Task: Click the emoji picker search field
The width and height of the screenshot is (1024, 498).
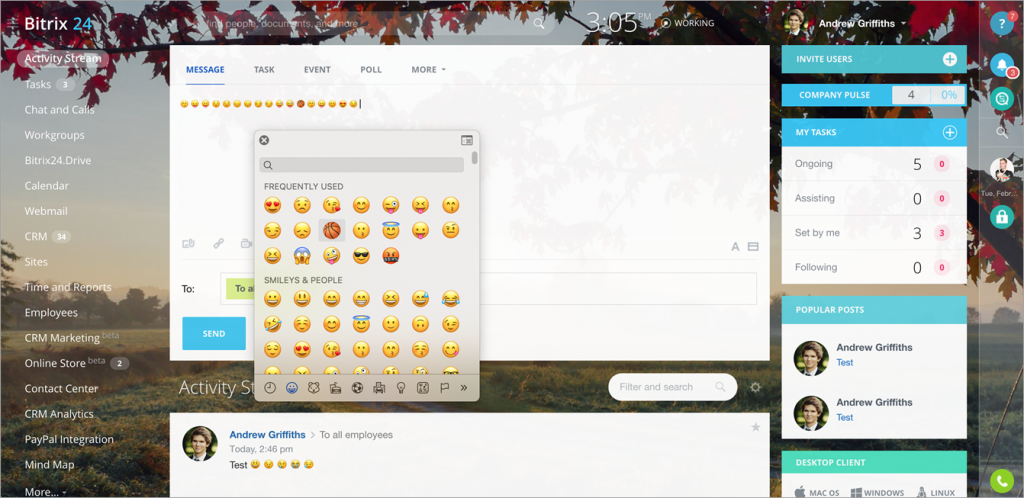Action: point(361,165)
